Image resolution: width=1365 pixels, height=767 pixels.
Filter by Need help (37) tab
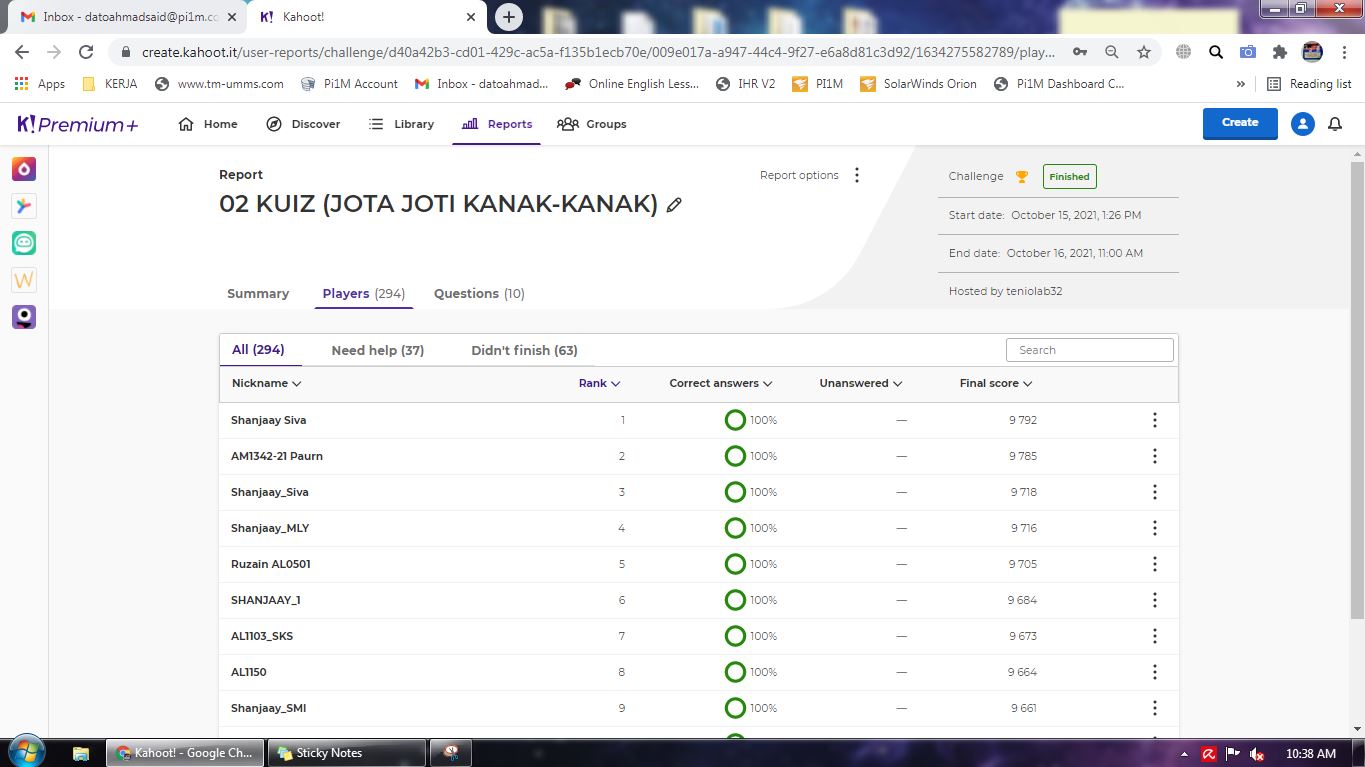tap(377, 350)
